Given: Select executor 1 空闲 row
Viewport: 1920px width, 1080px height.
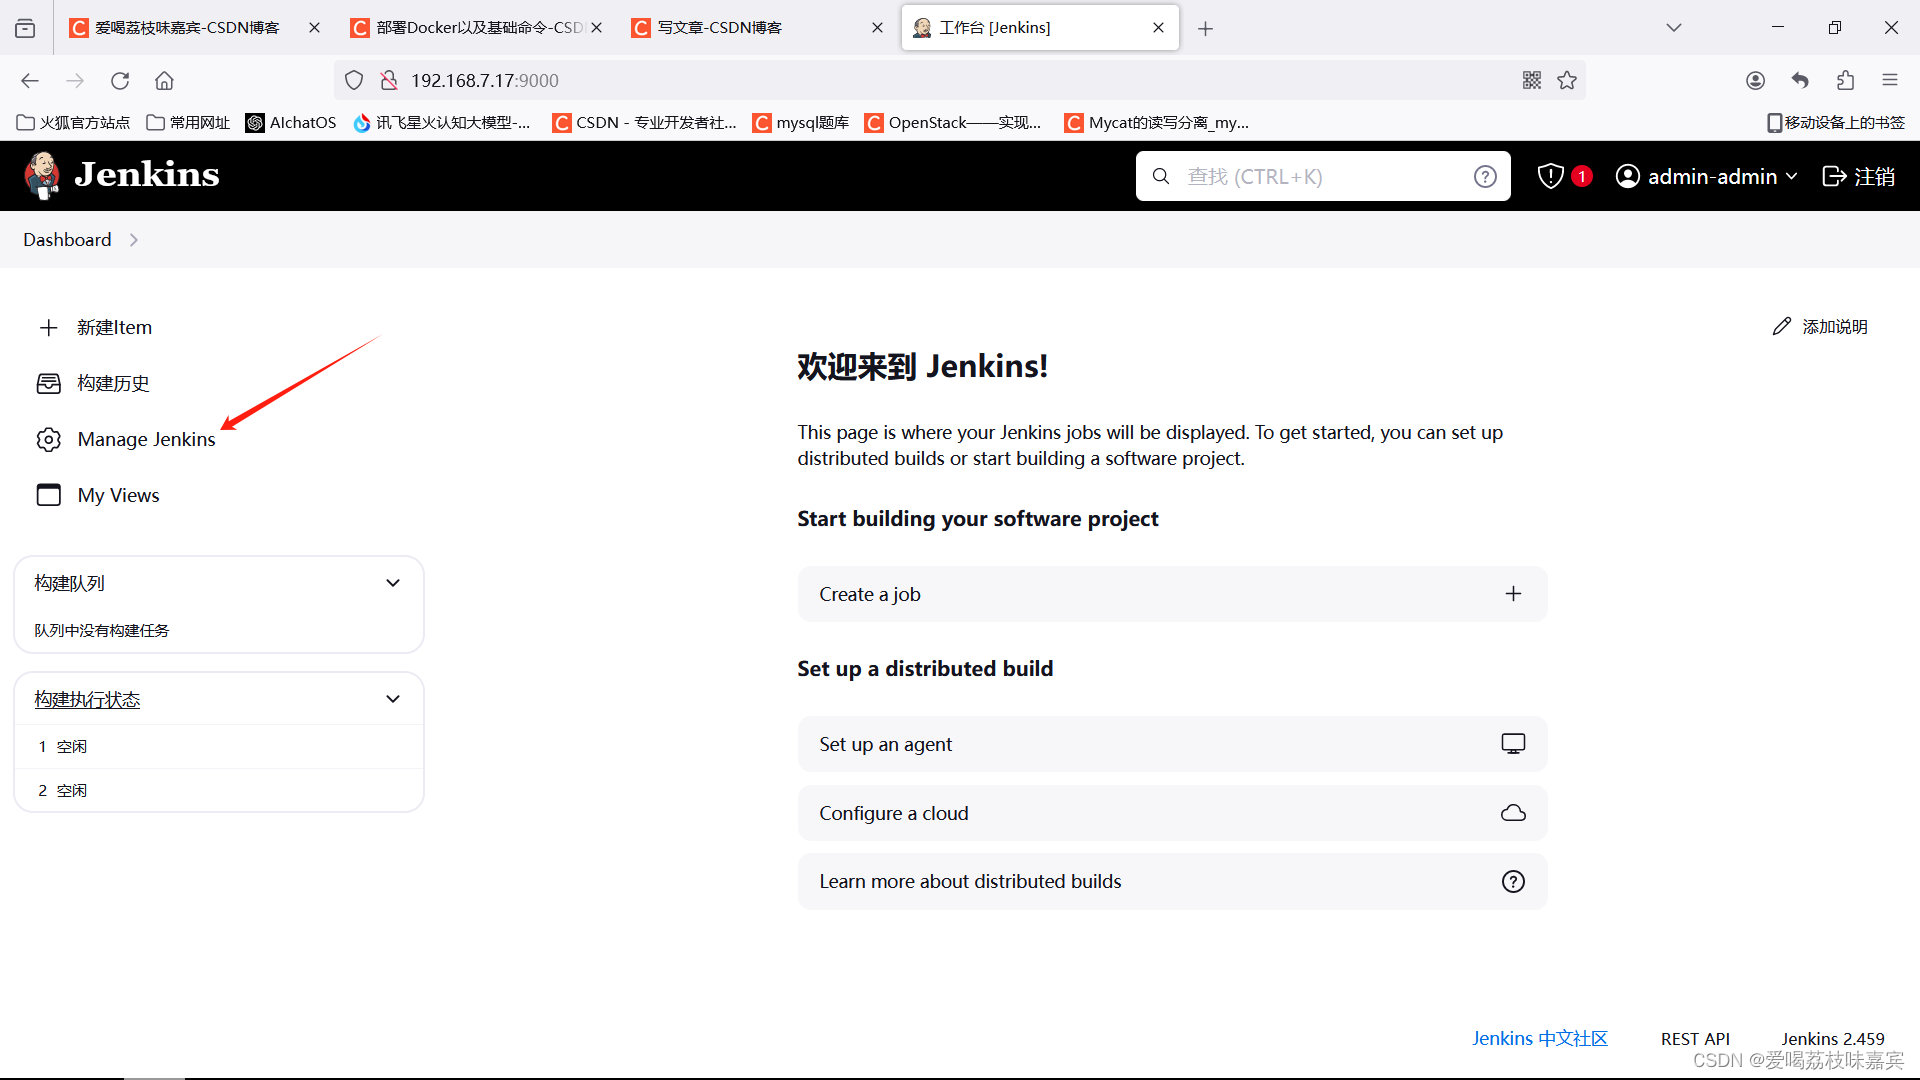Looking at the screenshot, I should (219, 746).
